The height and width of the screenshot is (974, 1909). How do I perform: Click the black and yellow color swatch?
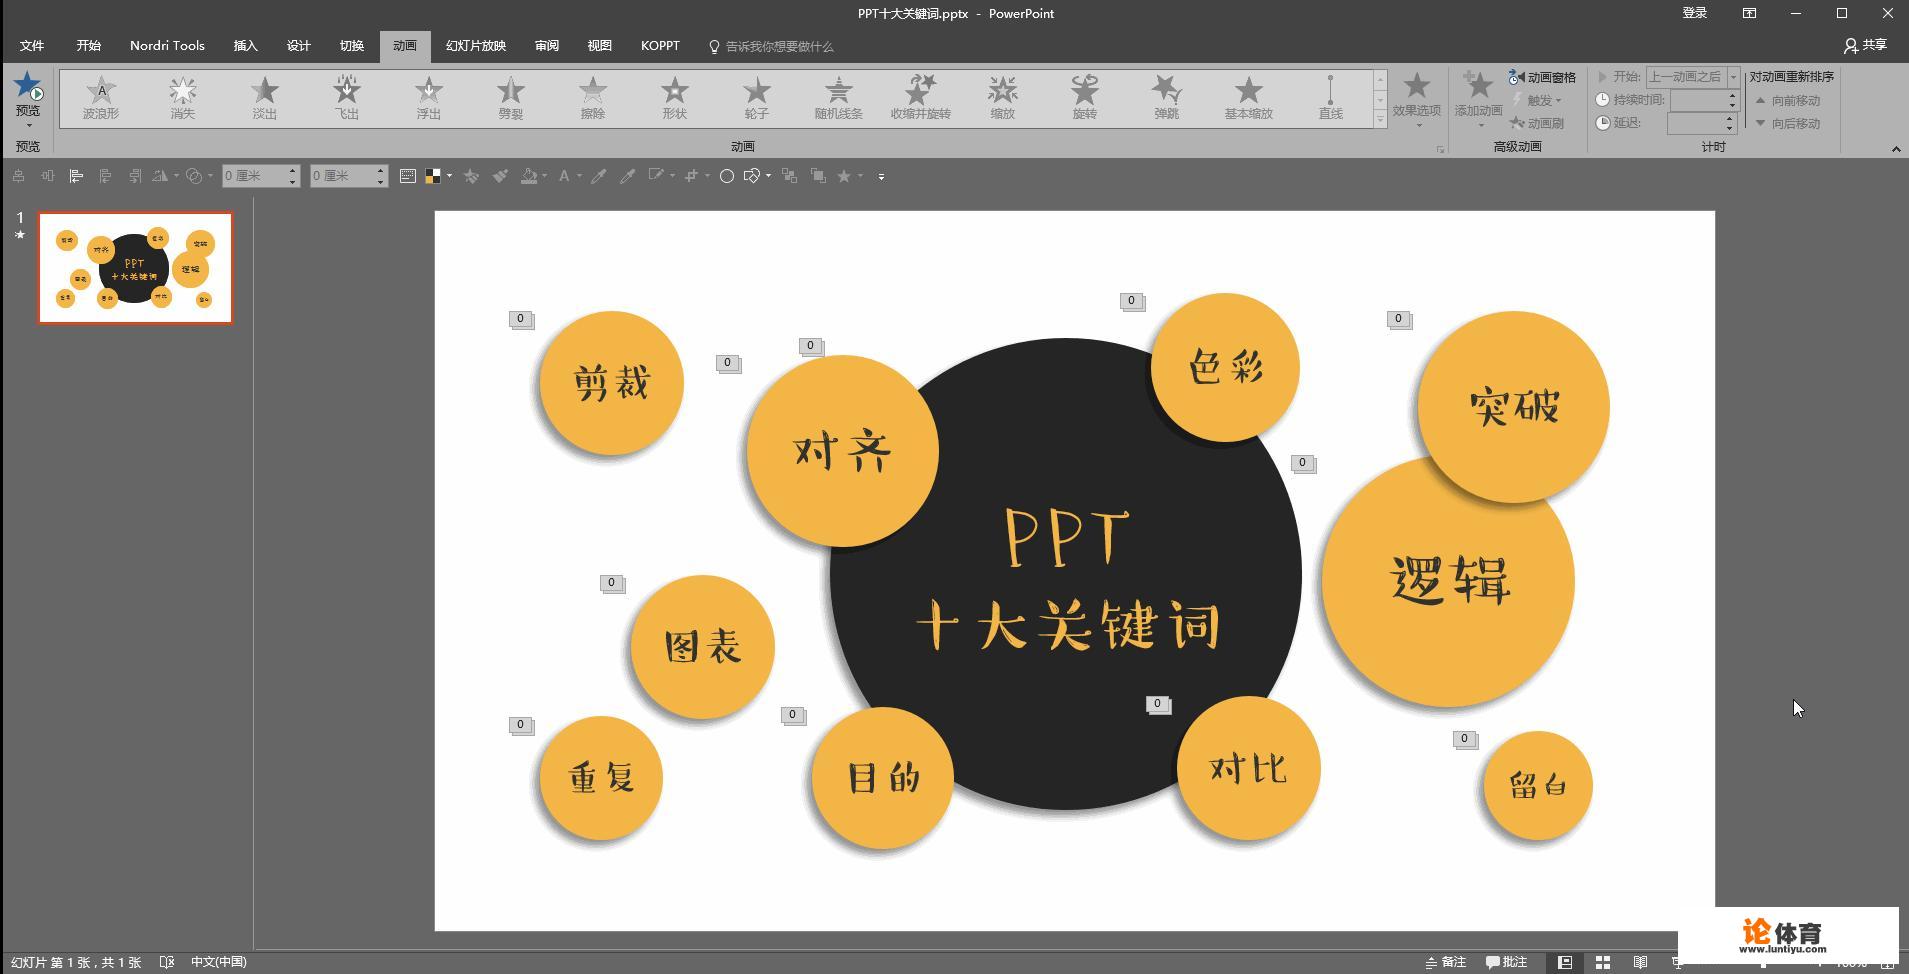tap(433, 176)
